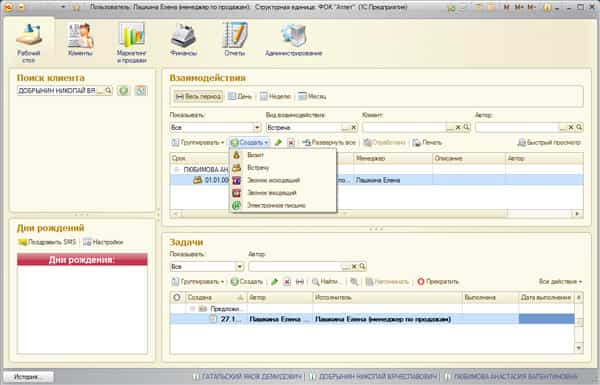Expand the Группировать dropdown in Задачи
Screen dimensions: 600x385
click(x=198, y=282)
